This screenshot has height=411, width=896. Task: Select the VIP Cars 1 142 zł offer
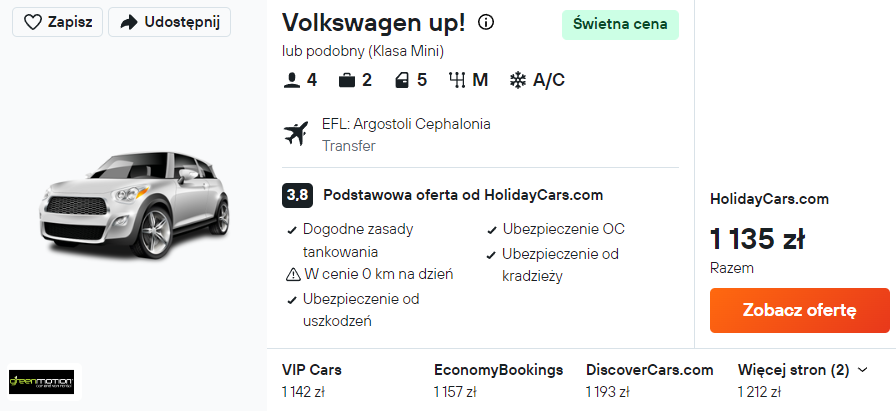(312, 379)
